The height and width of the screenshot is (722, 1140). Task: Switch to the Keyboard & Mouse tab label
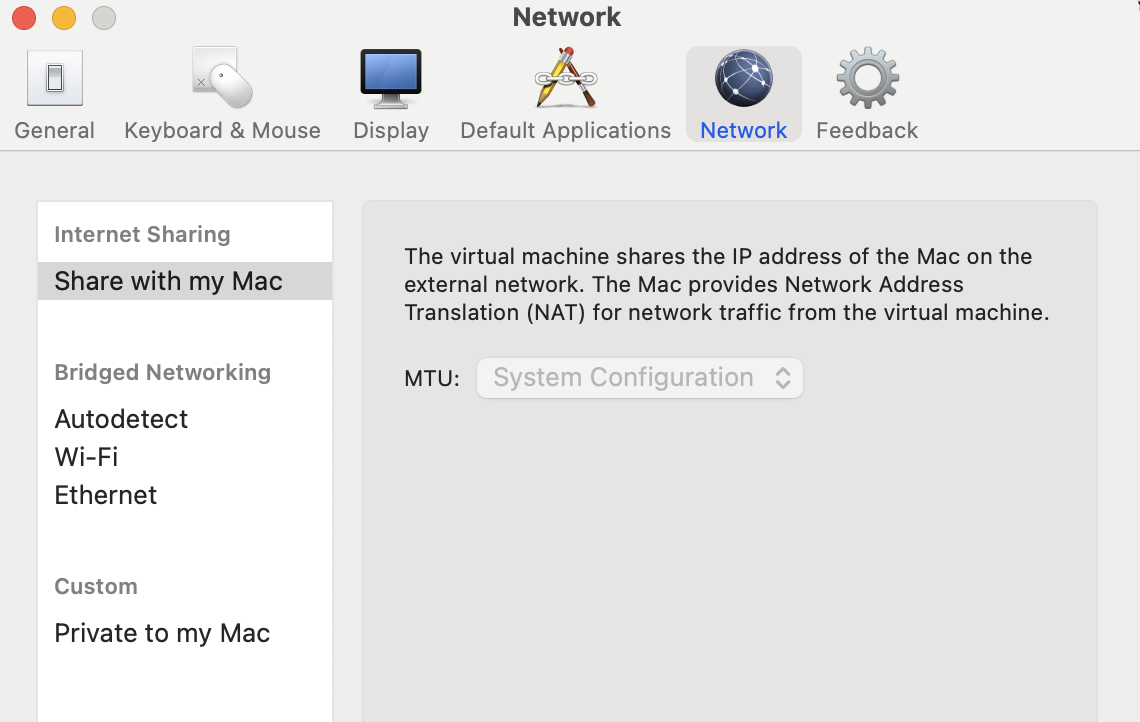pyautogui.click(x=222, y=130)
